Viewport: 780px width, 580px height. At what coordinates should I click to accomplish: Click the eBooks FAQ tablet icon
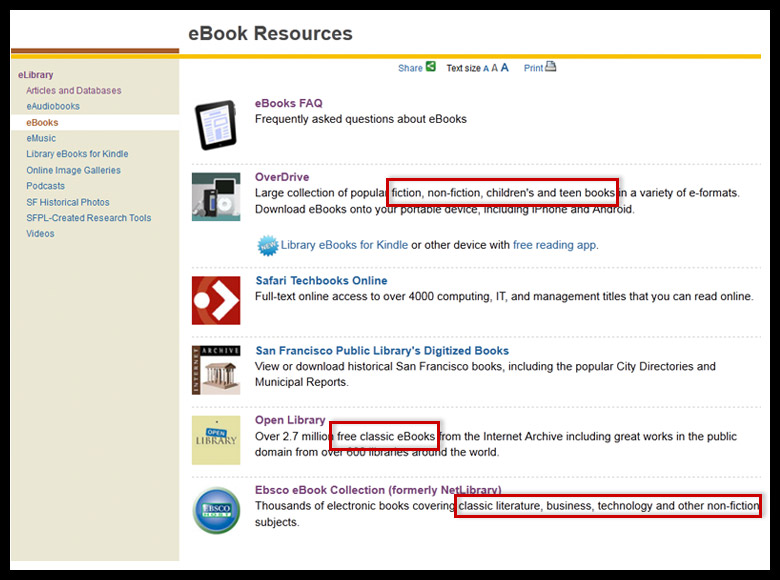(216, 125)
